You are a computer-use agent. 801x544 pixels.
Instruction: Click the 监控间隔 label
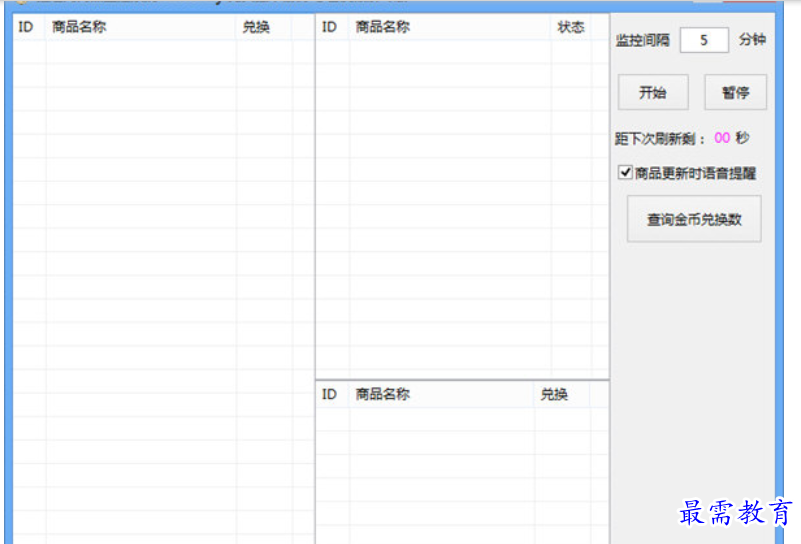[642, 40]
